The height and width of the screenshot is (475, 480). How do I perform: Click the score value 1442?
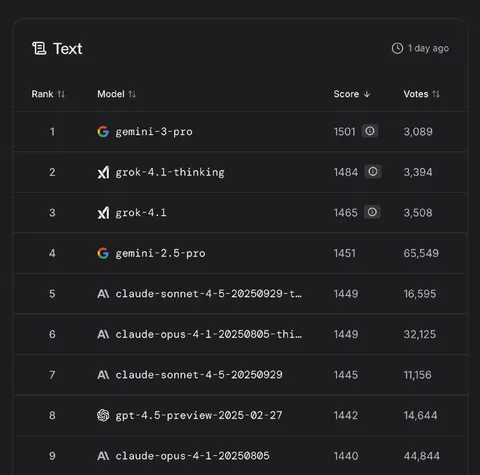(346, 415)
